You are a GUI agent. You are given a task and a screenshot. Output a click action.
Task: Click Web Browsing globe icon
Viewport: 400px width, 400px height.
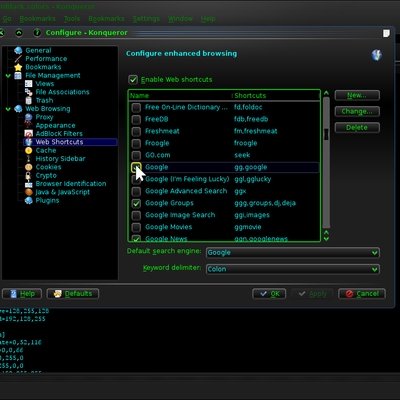coord(18,109)
